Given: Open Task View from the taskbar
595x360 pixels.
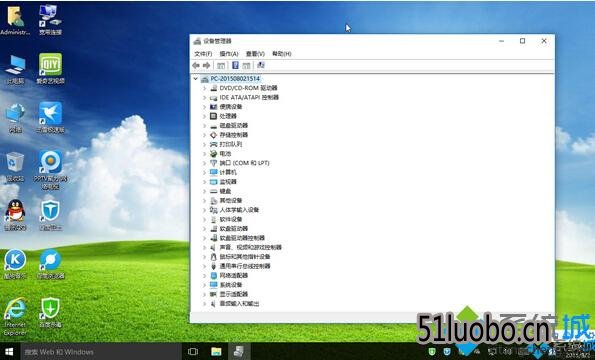Looking at the screenshot, I should pos(193,352).
